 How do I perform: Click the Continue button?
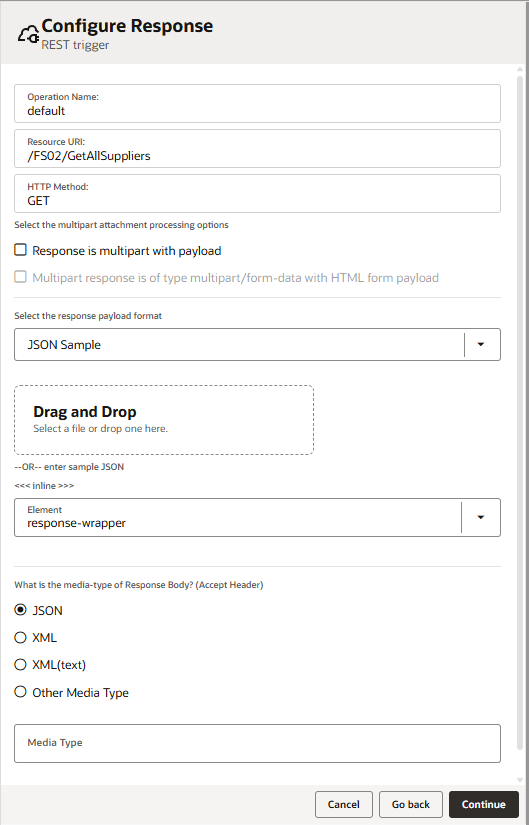pos(484,804)
